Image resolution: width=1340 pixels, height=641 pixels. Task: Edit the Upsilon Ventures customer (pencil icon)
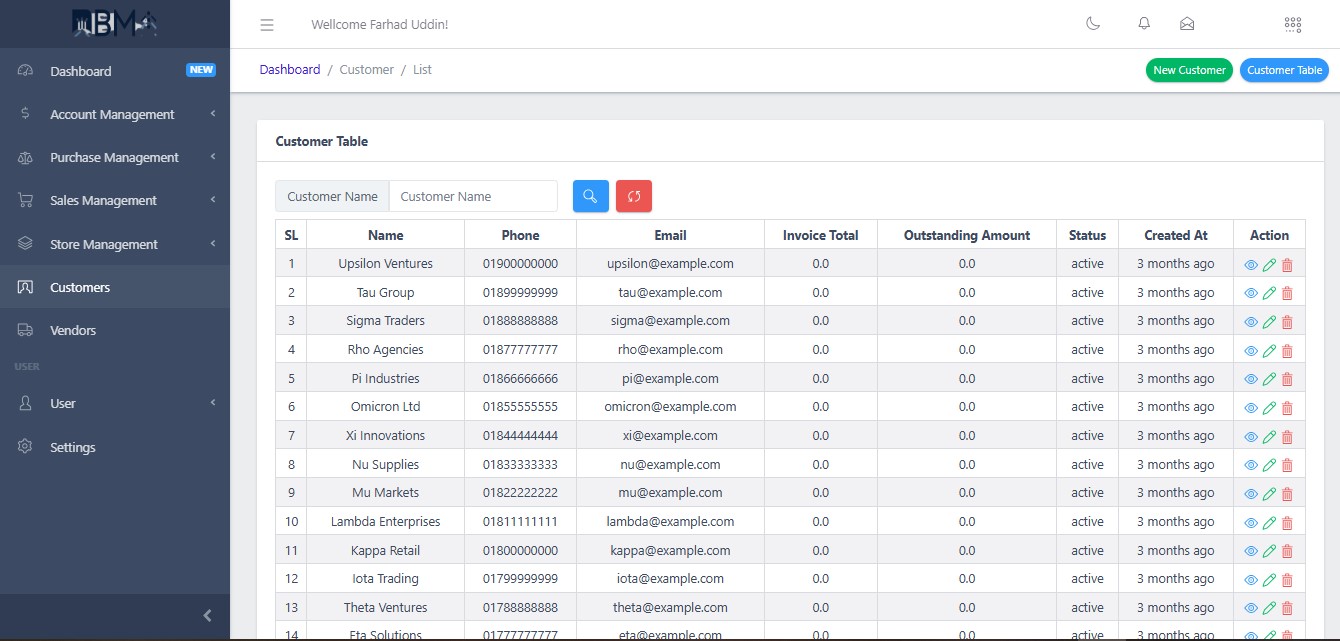coord(1269,265)
